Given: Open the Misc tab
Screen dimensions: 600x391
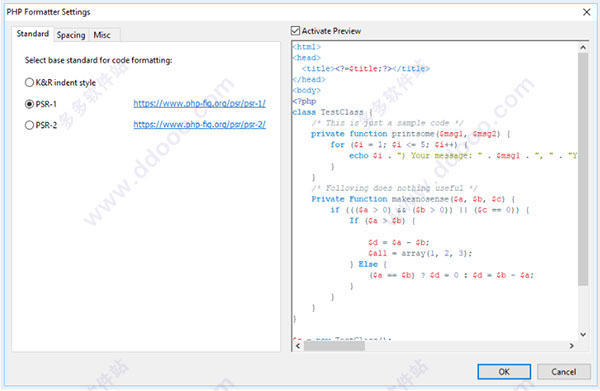Looking at the screenshot, I should pos(102,35).
